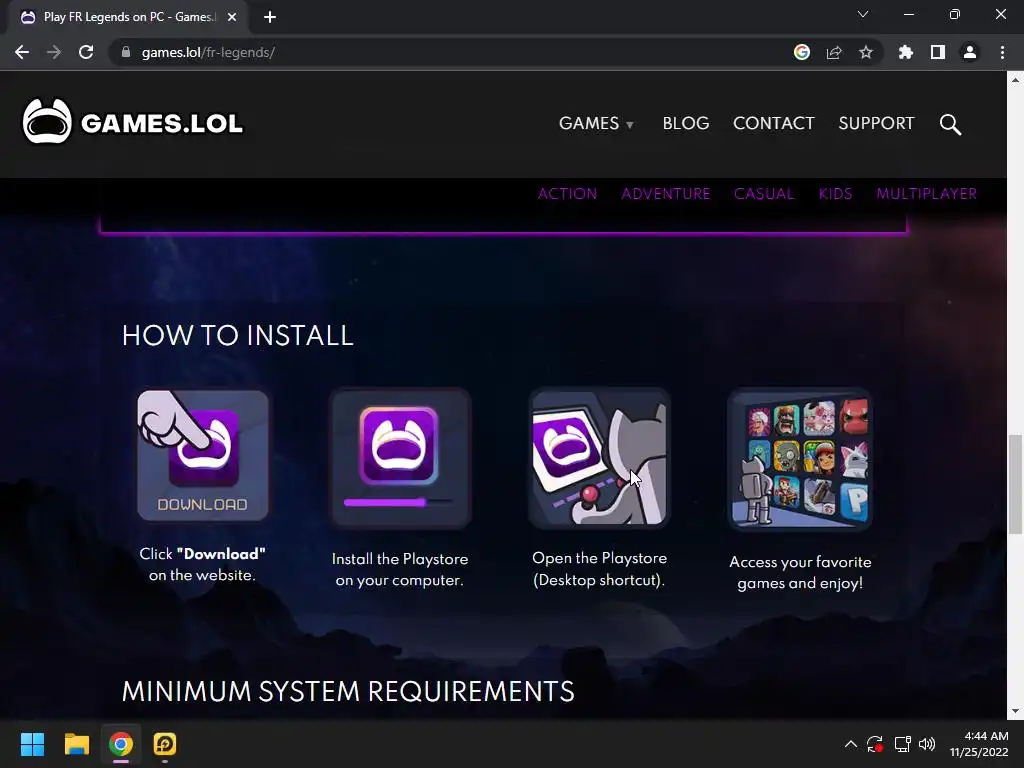The image size is (1024, 768).
Task: Open the Chrome profile avatar
Action: (x=970, y=52)
